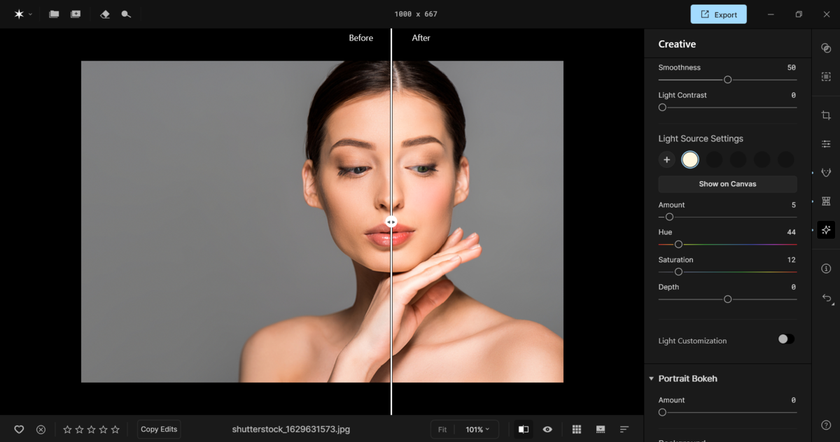Select the last empty light source slot

coord(785,160)
